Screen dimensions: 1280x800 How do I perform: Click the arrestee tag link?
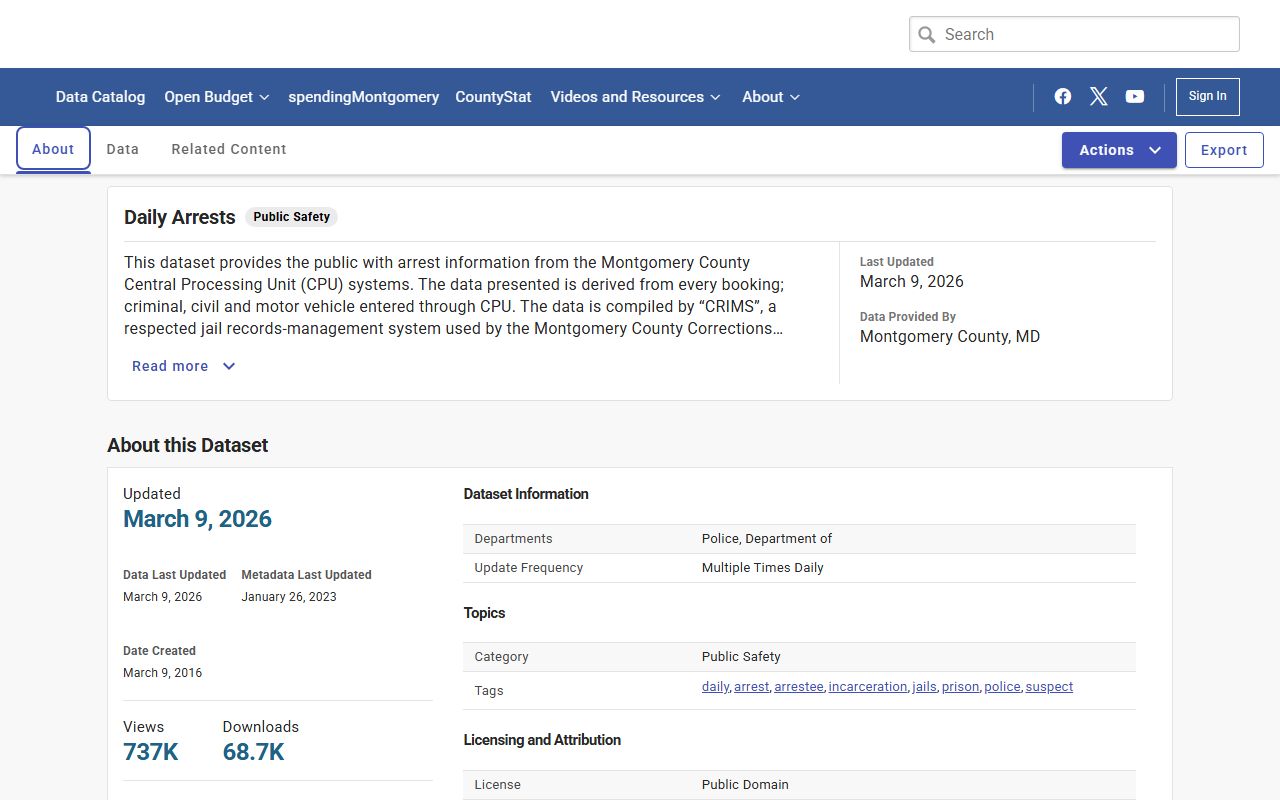click(x=798, y=687)
